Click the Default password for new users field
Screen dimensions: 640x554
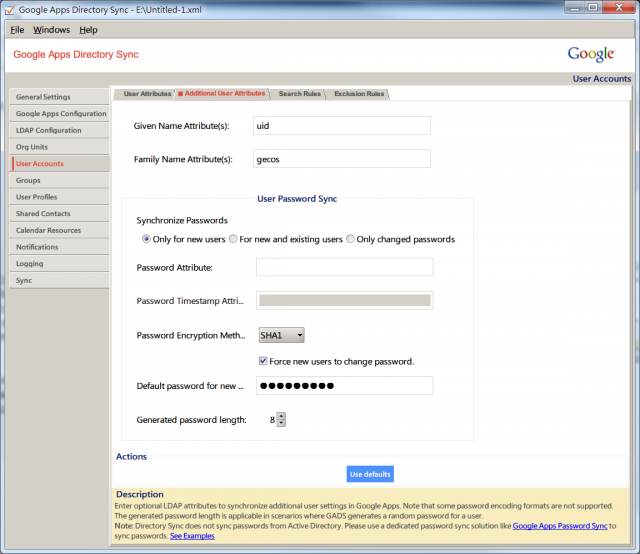point(344,385)
